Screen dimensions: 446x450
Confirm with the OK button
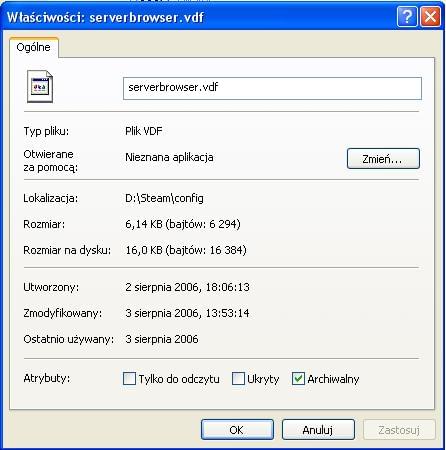(237, 430)
